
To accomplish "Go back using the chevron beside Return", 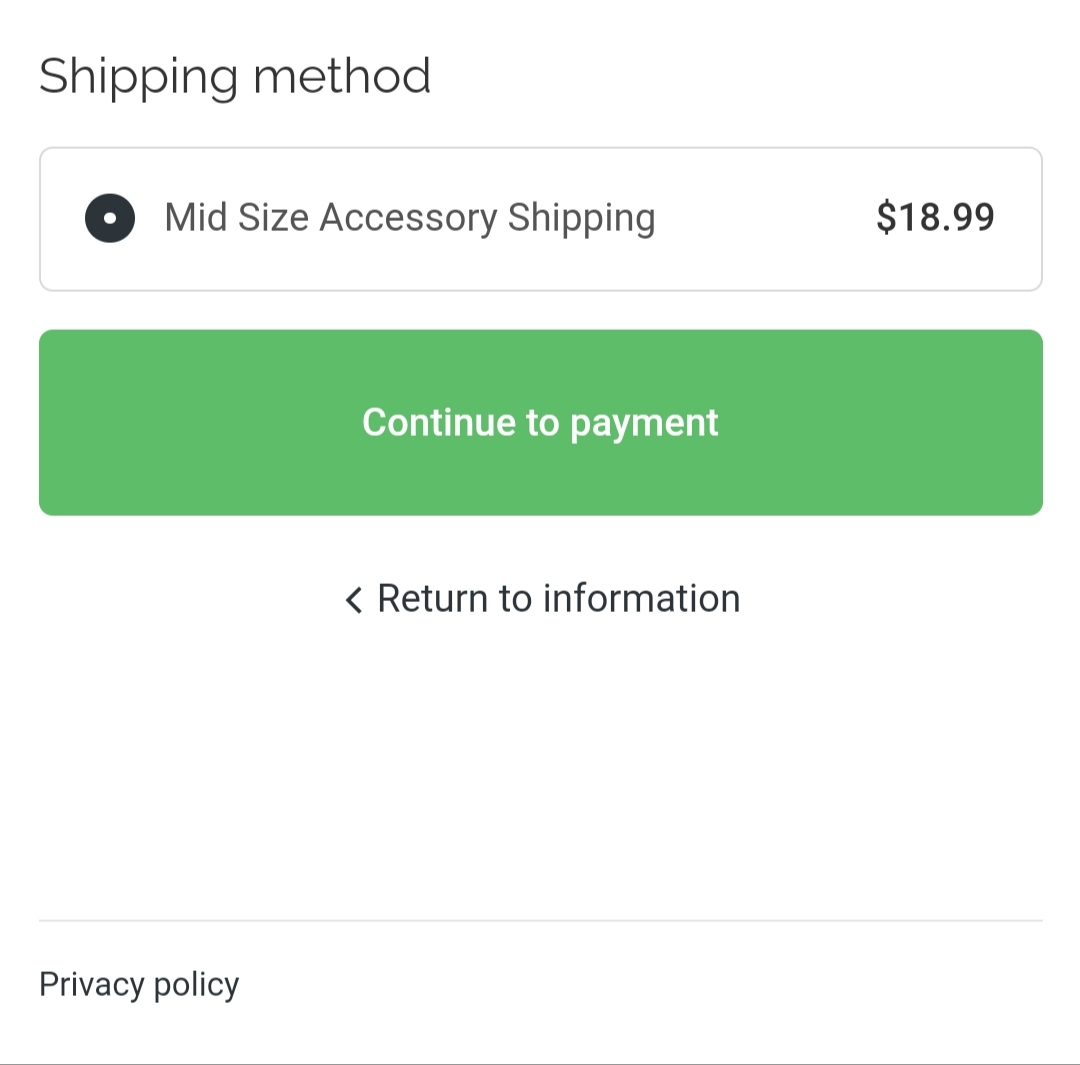I will (x=353, y=600).
